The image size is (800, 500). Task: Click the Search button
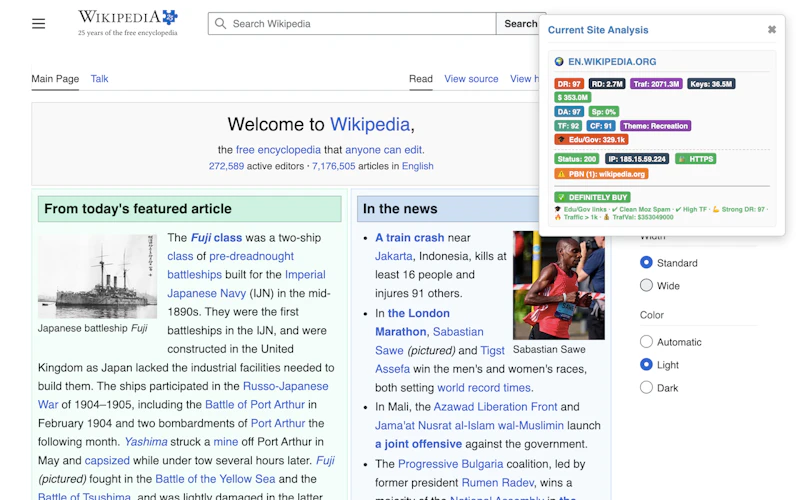click(x=520, y=23)
